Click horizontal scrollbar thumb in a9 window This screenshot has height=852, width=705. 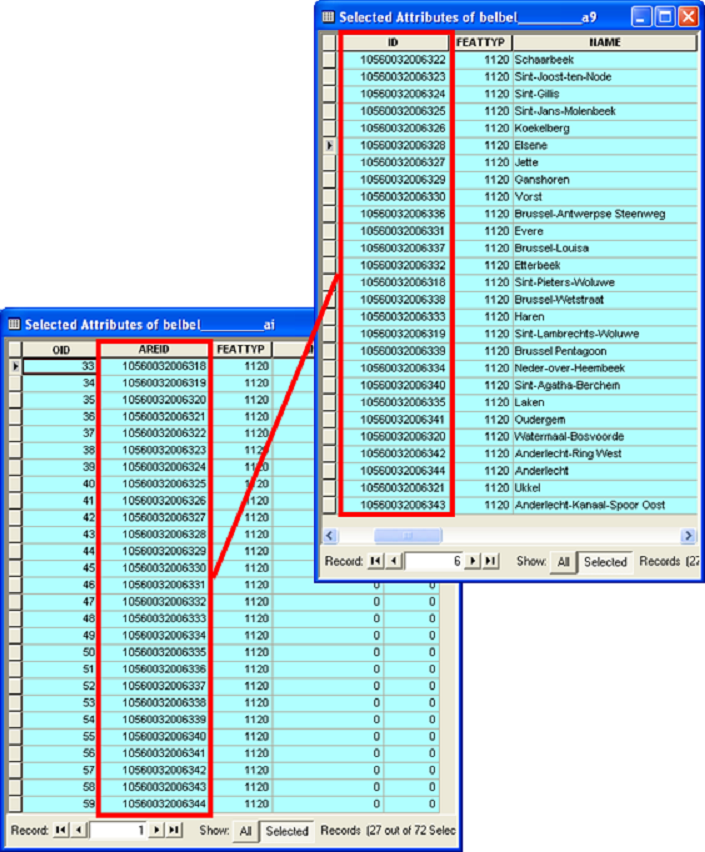(x=408, y=536)
